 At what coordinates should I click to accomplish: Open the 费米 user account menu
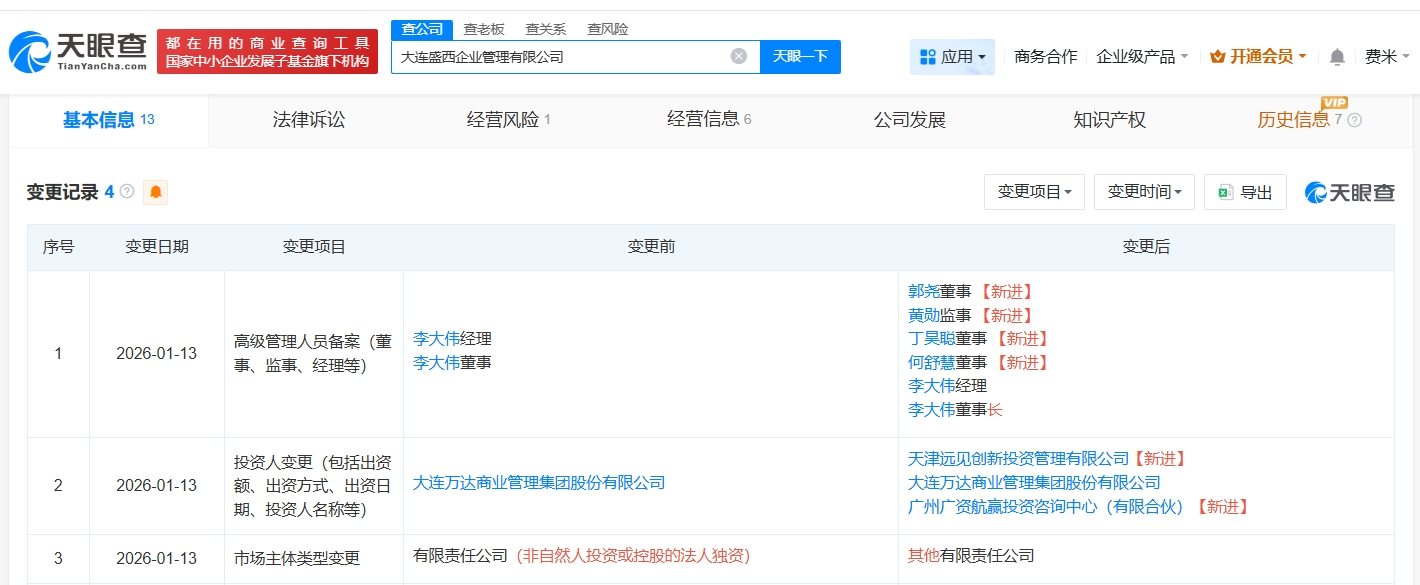click(x=1387, y=57)
